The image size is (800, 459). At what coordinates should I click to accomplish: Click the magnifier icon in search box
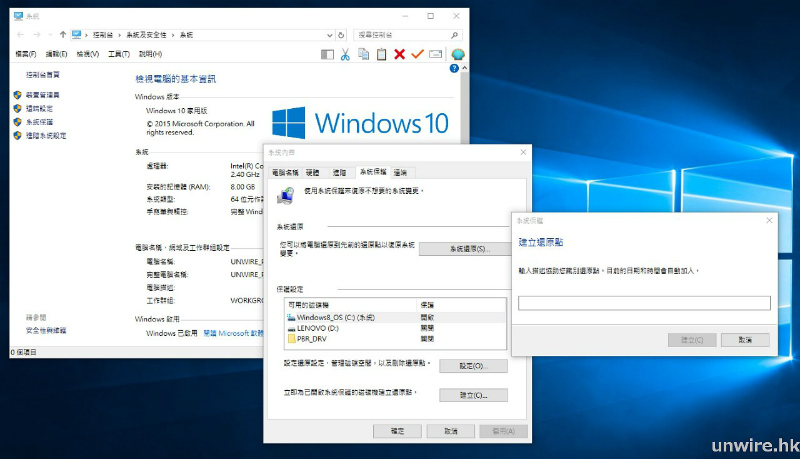tap(454, 35)
